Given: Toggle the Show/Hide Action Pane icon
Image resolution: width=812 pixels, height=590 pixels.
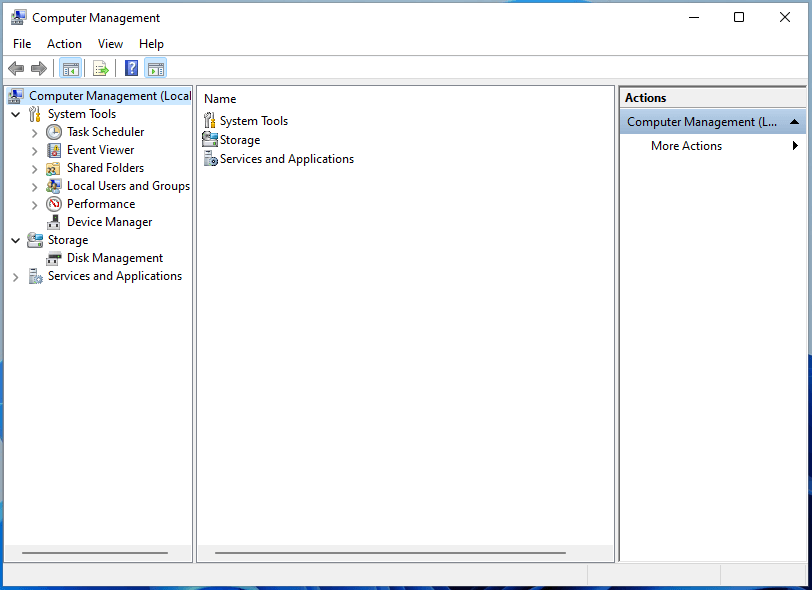Looking at the screenshot, I should [x=155, y=68].
